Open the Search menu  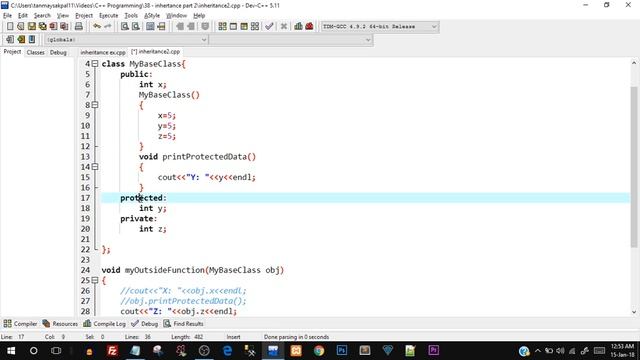click(x=42, y=16)
